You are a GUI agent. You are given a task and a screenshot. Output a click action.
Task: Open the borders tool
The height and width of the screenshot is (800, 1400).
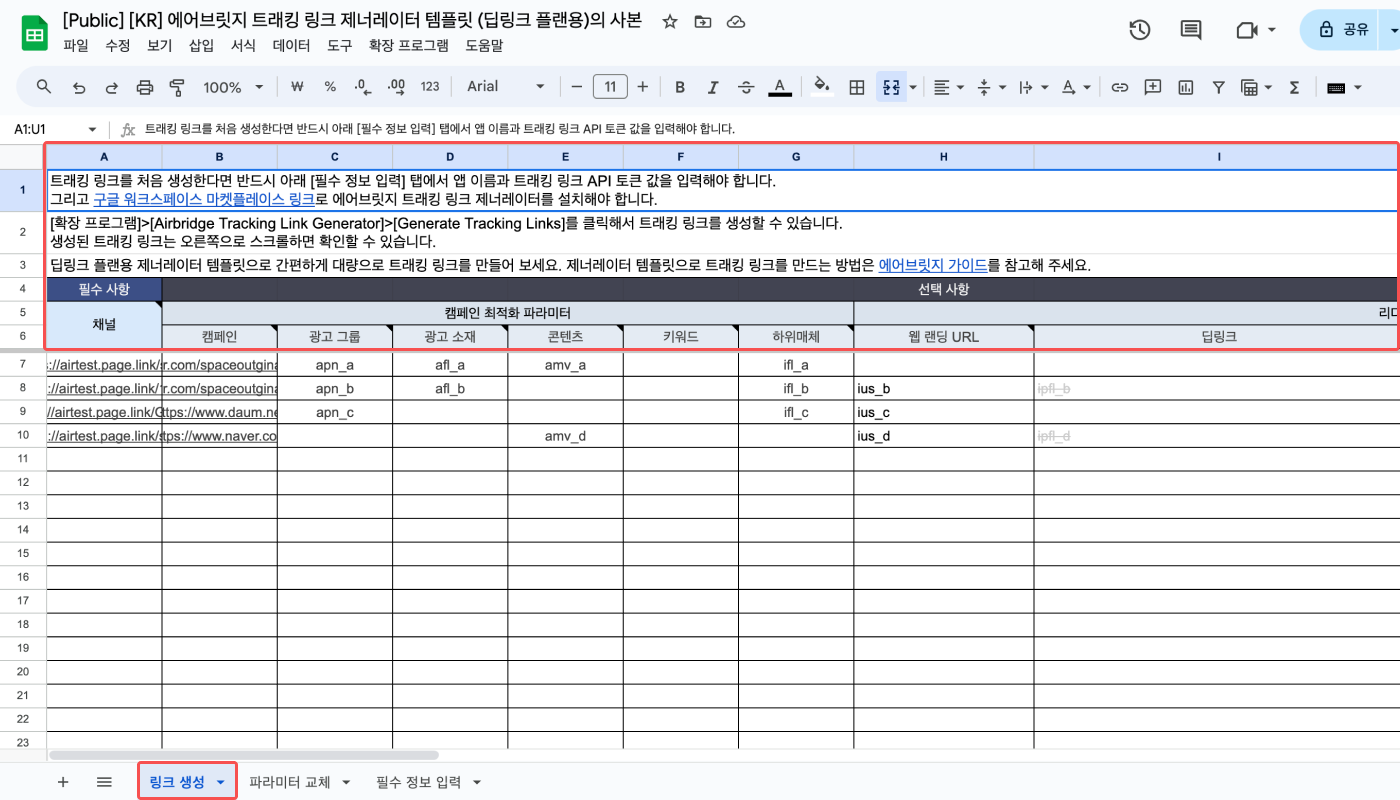[857, 87]
